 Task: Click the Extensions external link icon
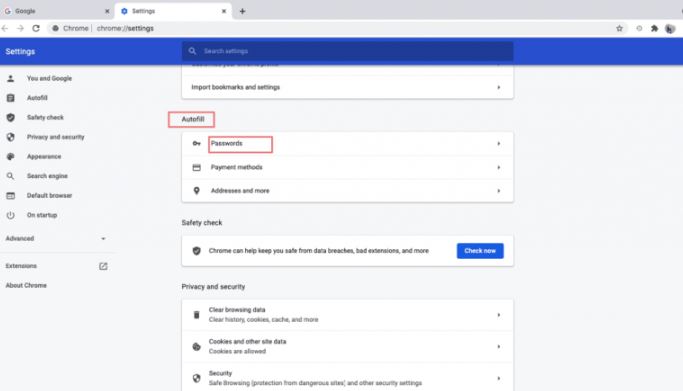(x=103, y=266)
